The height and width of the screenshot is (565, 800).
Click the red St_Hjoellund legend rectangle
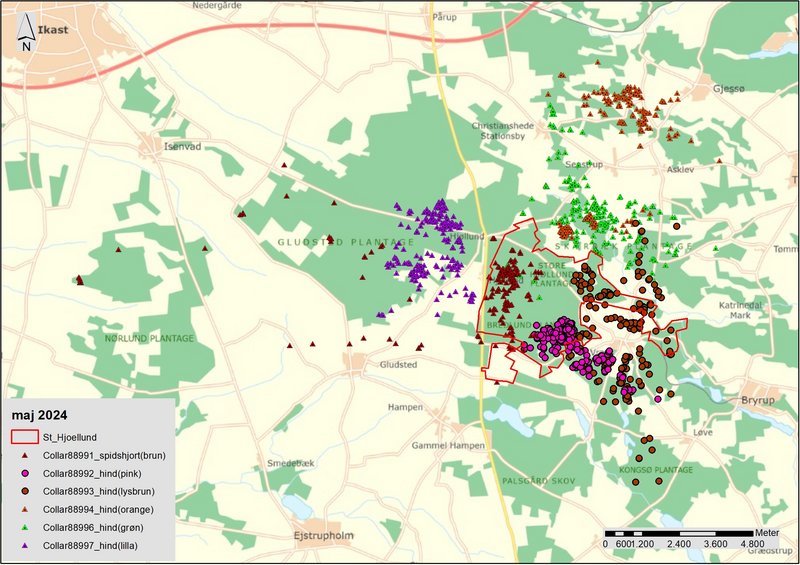[24, 436]
